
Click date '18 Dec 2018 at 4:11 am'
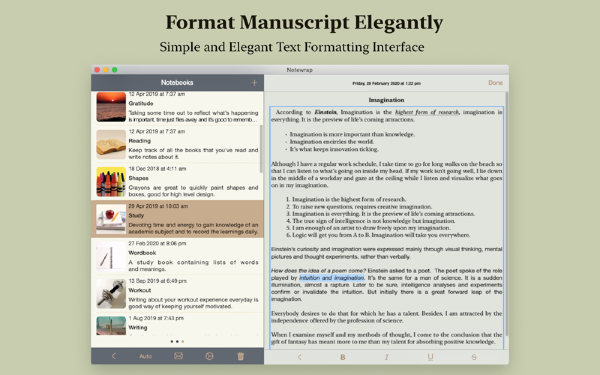click(x=157, y=169)
